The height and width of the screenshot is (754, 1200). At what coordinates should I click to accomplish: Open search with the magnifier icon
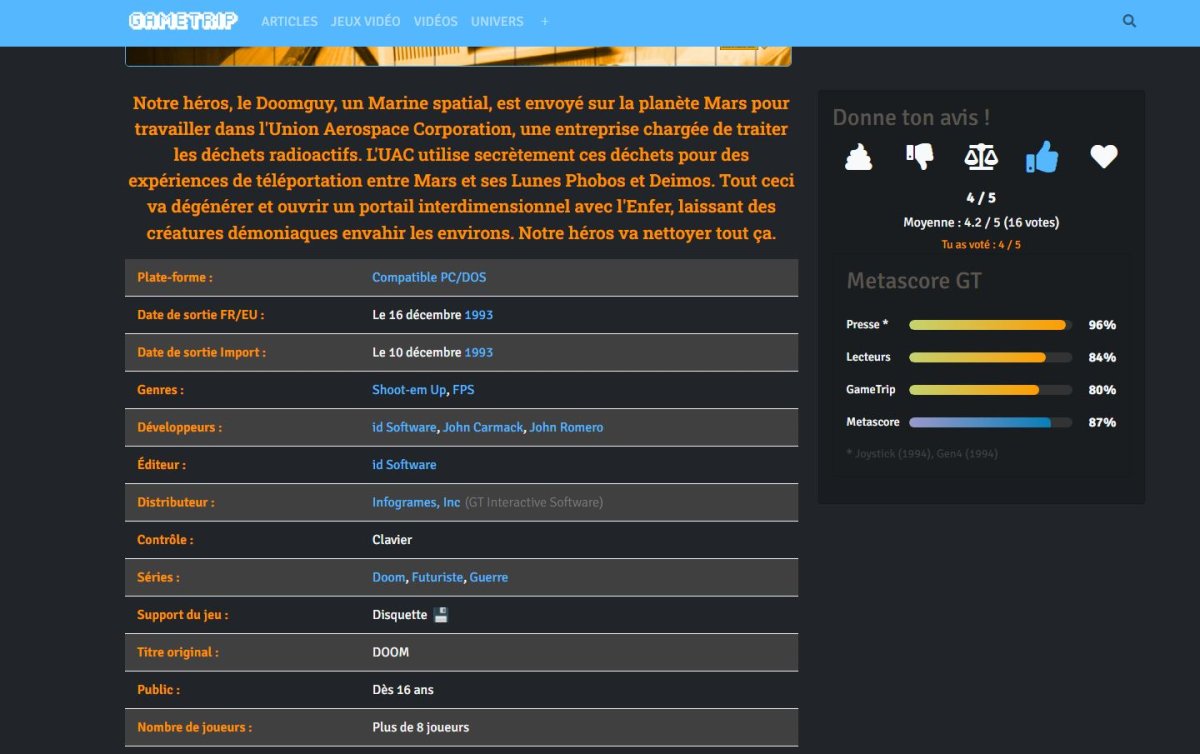(x=1129, y=21)
